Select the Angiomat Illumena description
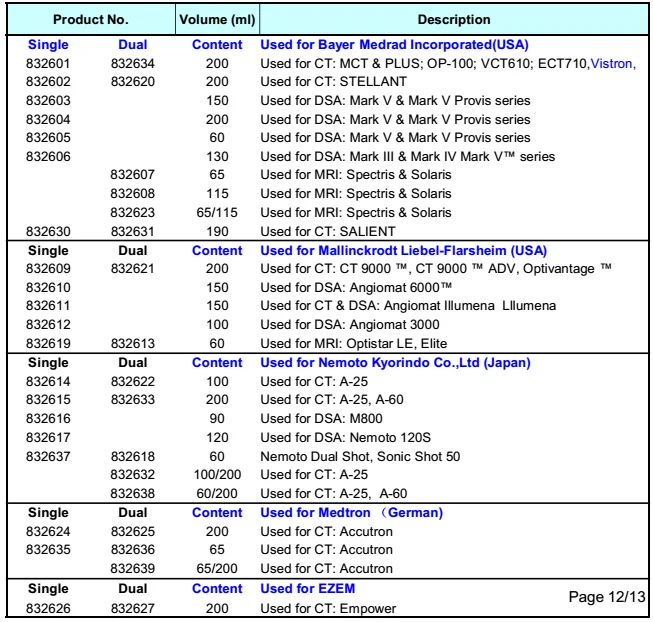The width and height of the screenshot is (653, 622). point(408,306)
